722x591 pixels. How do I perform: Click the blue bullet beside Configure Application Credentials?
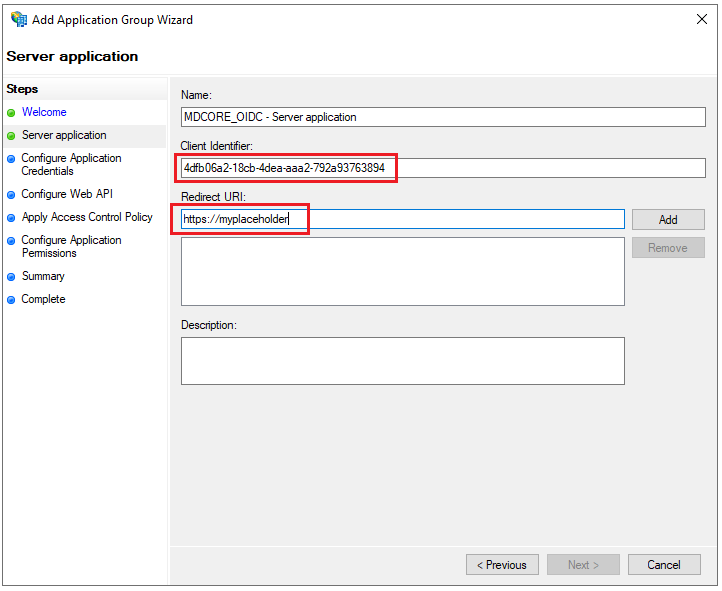(12, 159)
